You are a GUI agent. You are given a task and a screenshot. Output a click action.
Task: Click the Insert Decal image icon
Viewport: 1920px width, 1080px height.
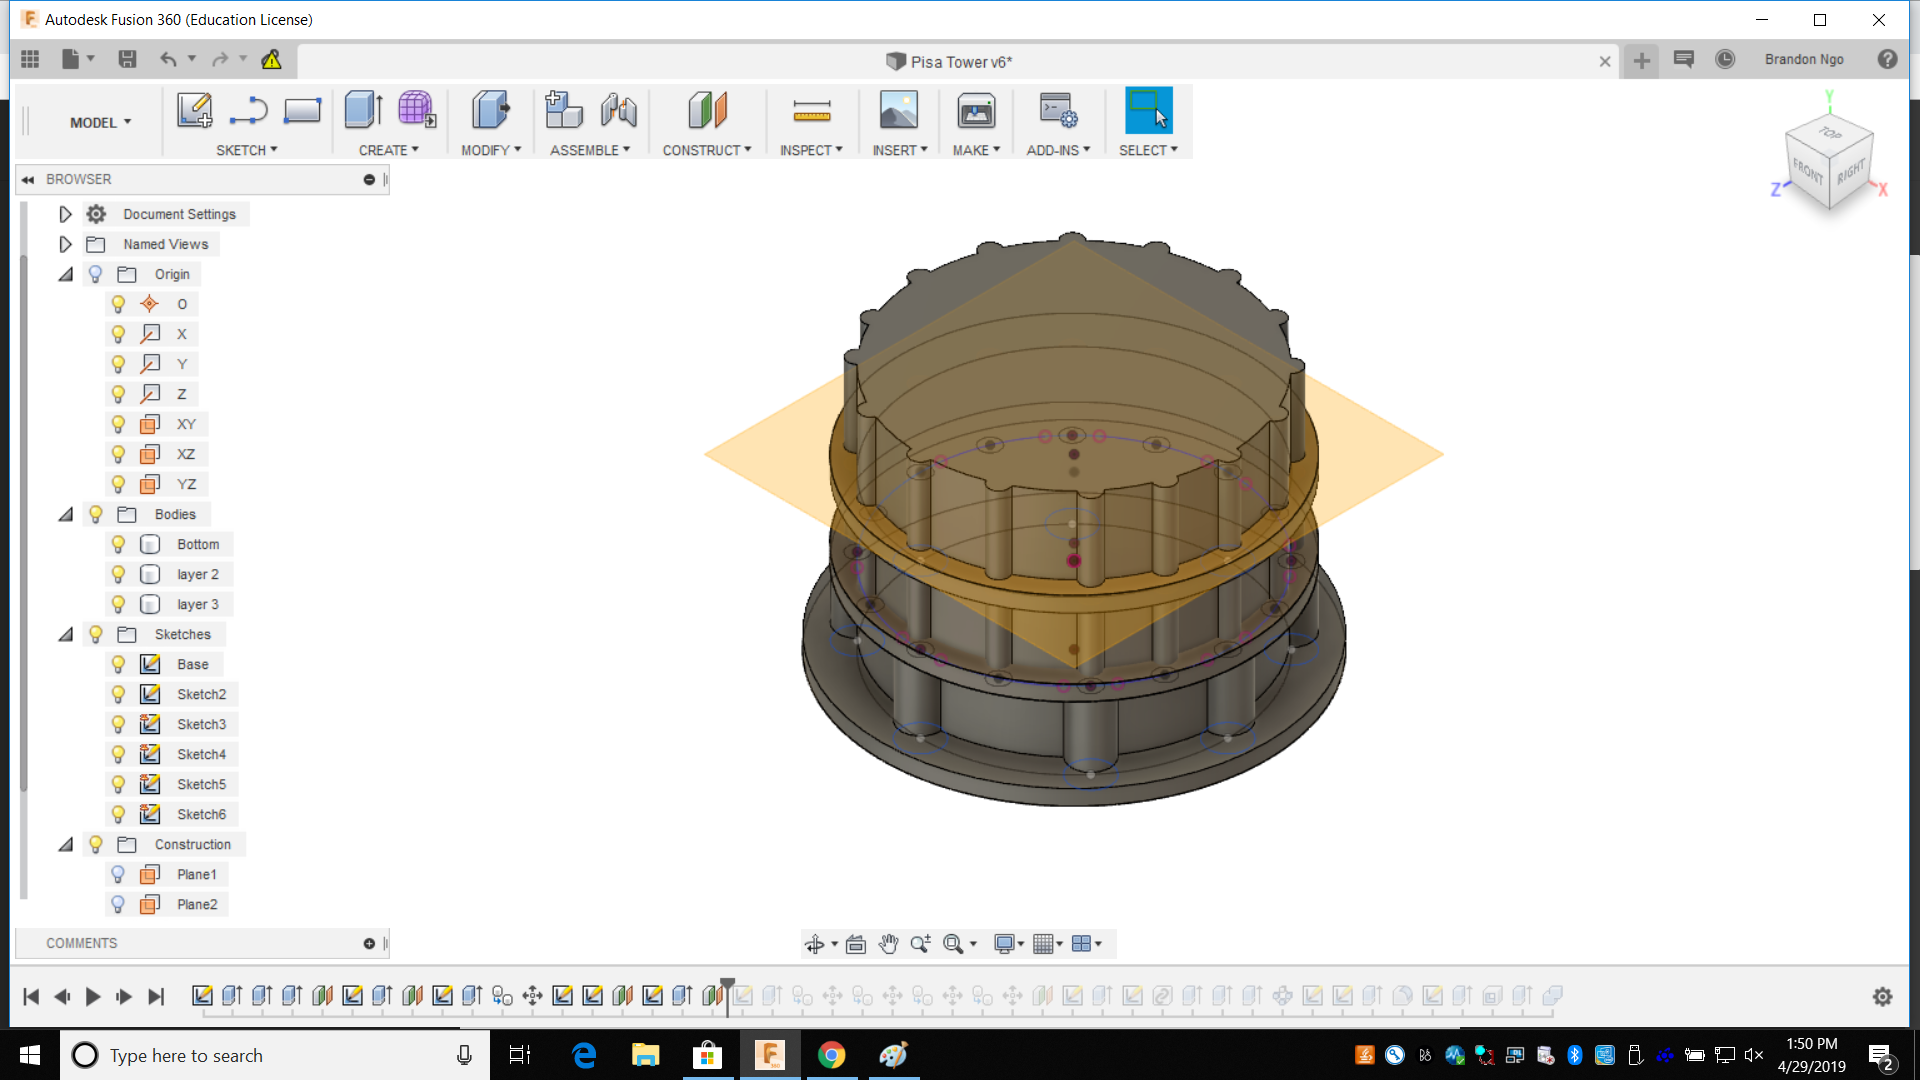[x=899, y=110]
